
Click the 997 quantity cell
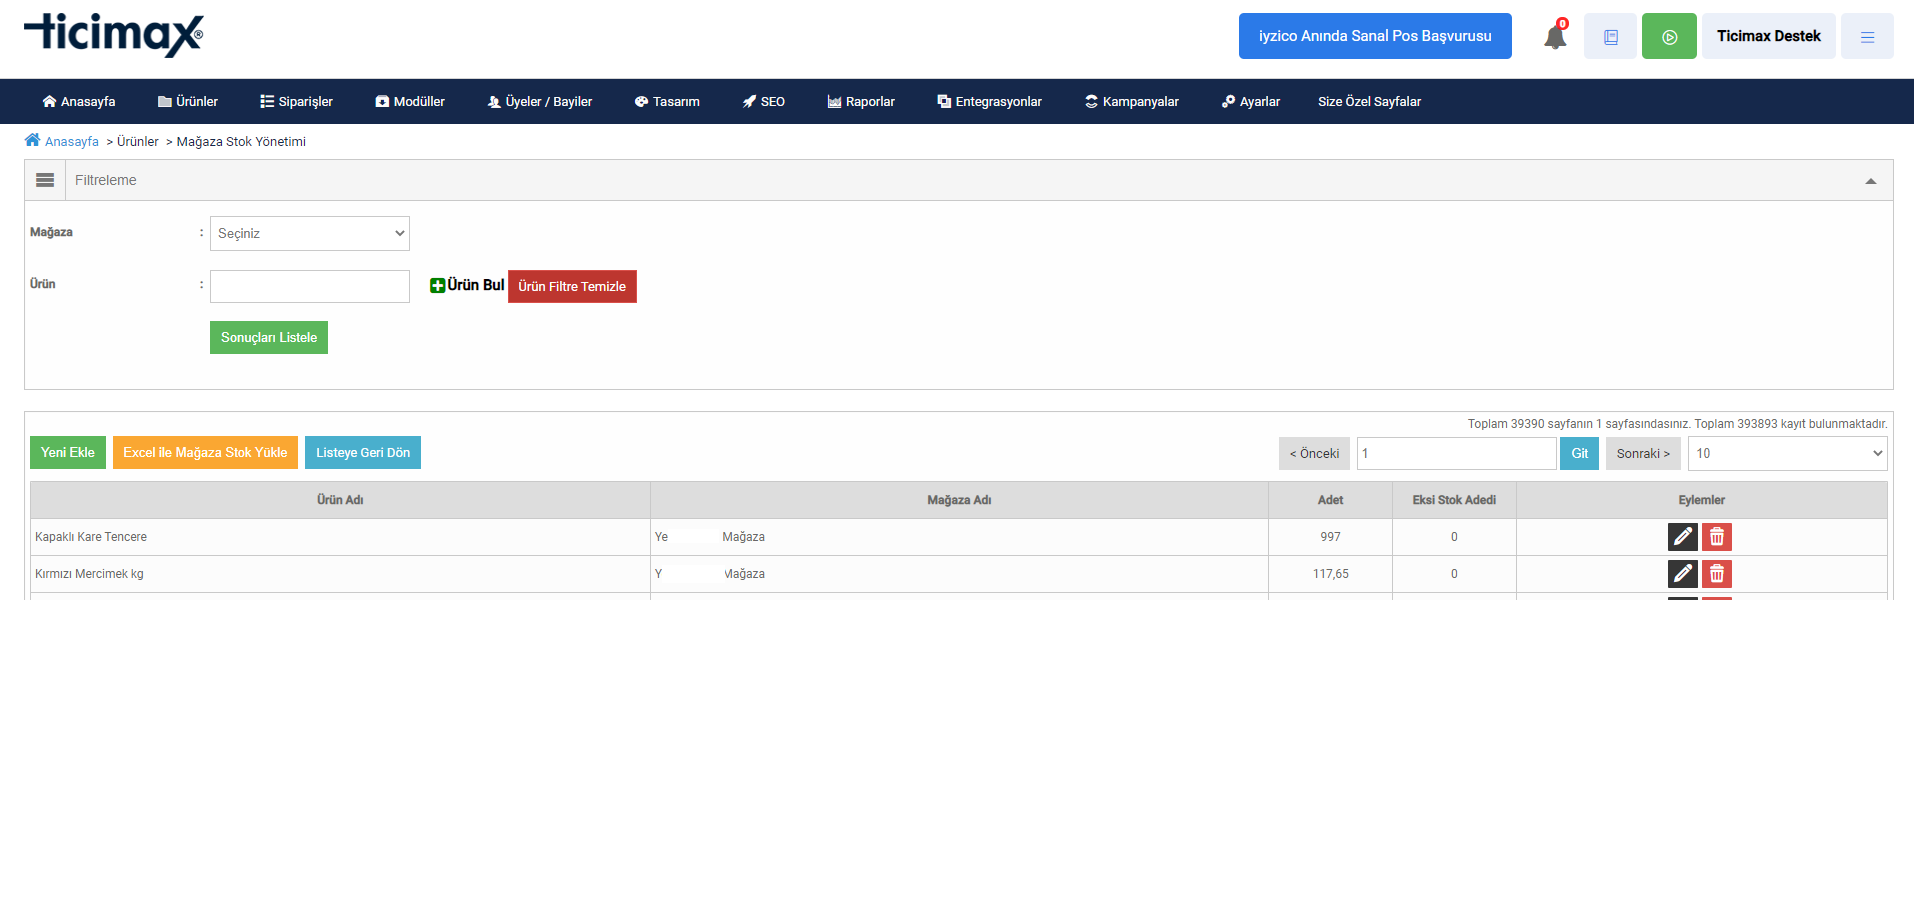[x=1330, y=537]
